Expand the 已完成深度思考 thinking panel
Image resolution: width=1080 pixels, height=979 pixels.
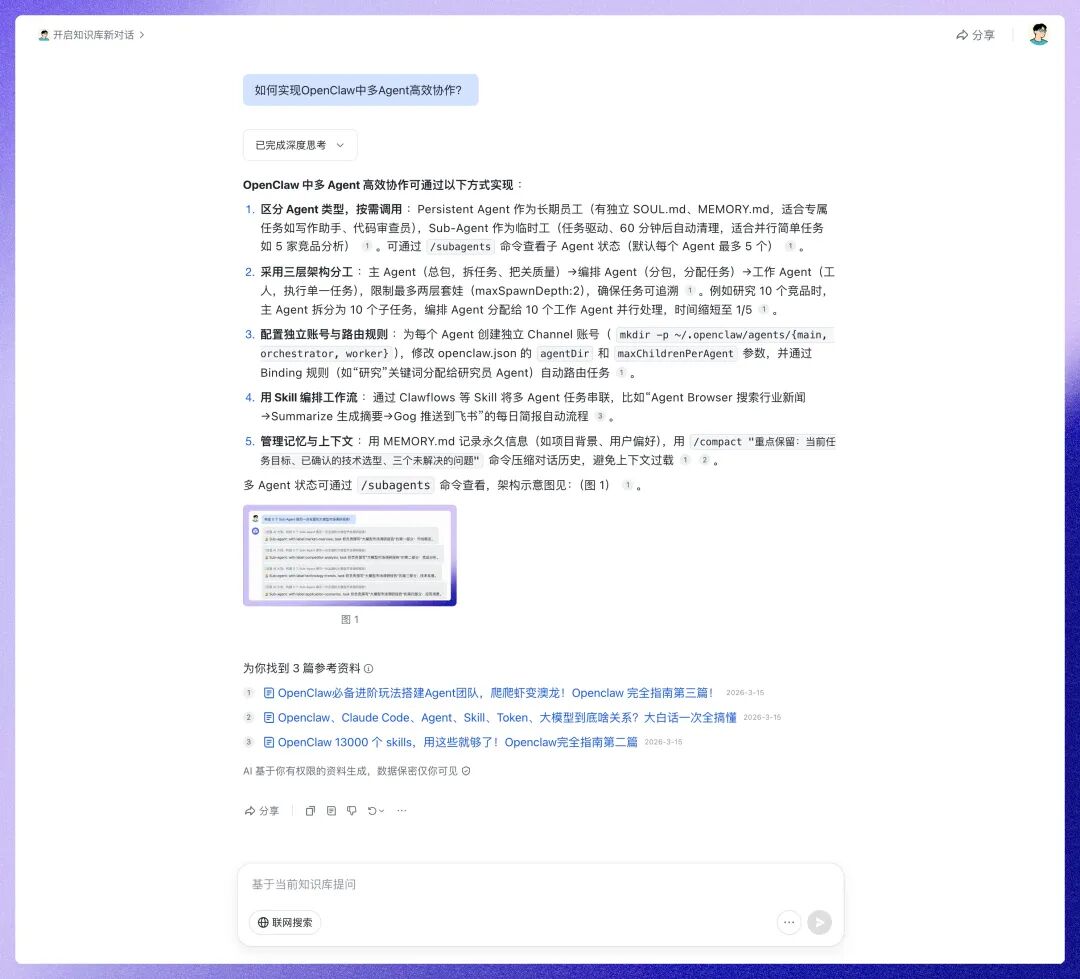pyautogui.click(x=299, y=144)
